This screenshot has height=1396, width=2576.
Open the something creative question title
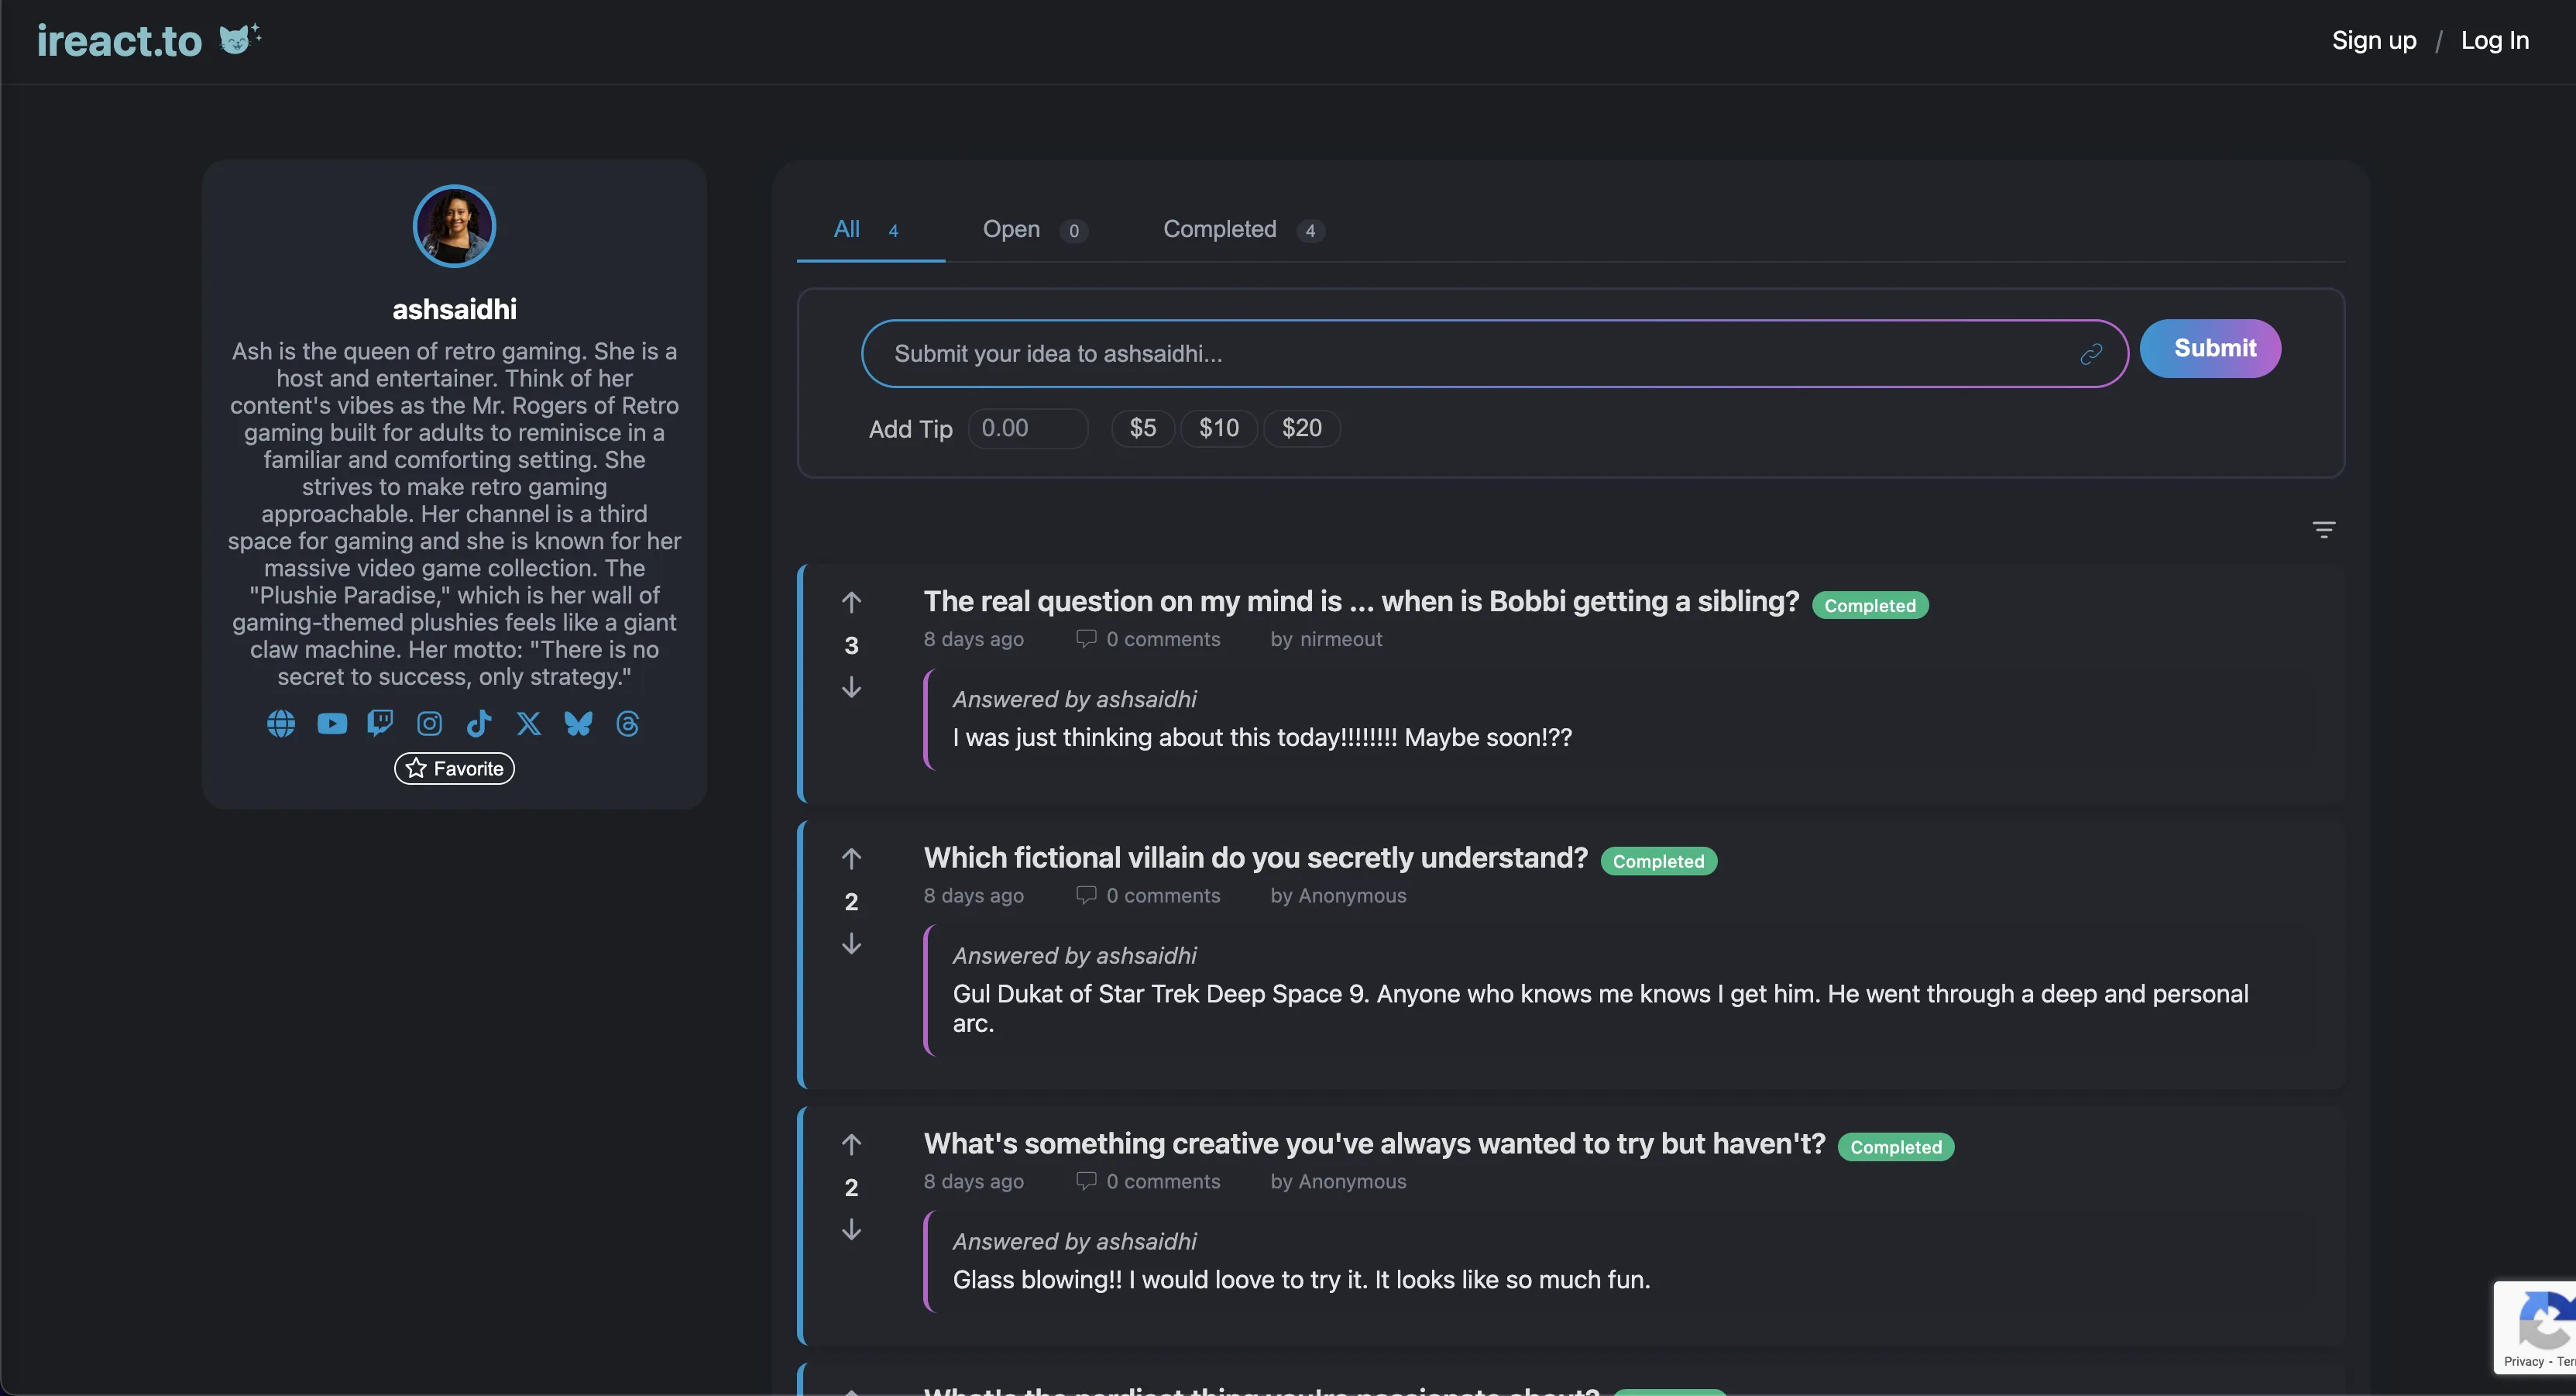1374,1144
